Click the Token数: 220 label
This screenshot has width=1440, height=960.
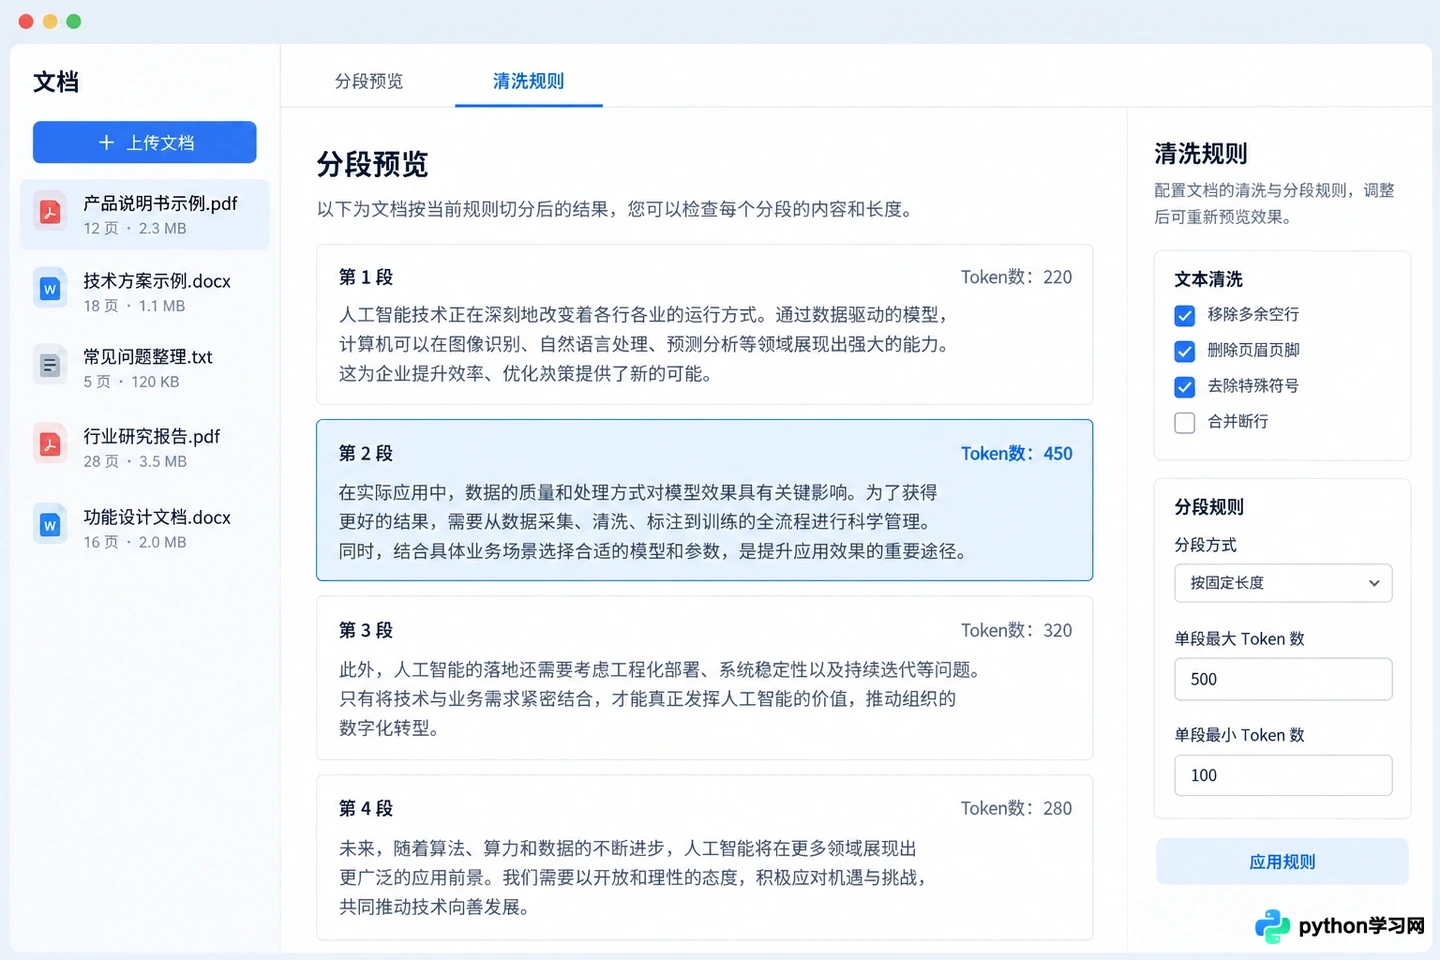[1016, 277]
